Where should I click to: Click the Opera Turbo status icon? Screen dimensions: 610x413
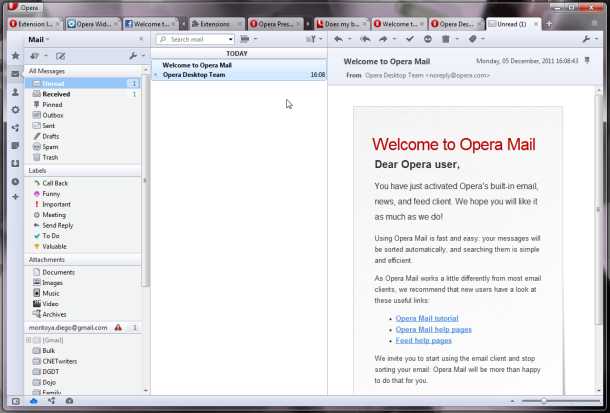pyautogui.click(x=69, y=401)
